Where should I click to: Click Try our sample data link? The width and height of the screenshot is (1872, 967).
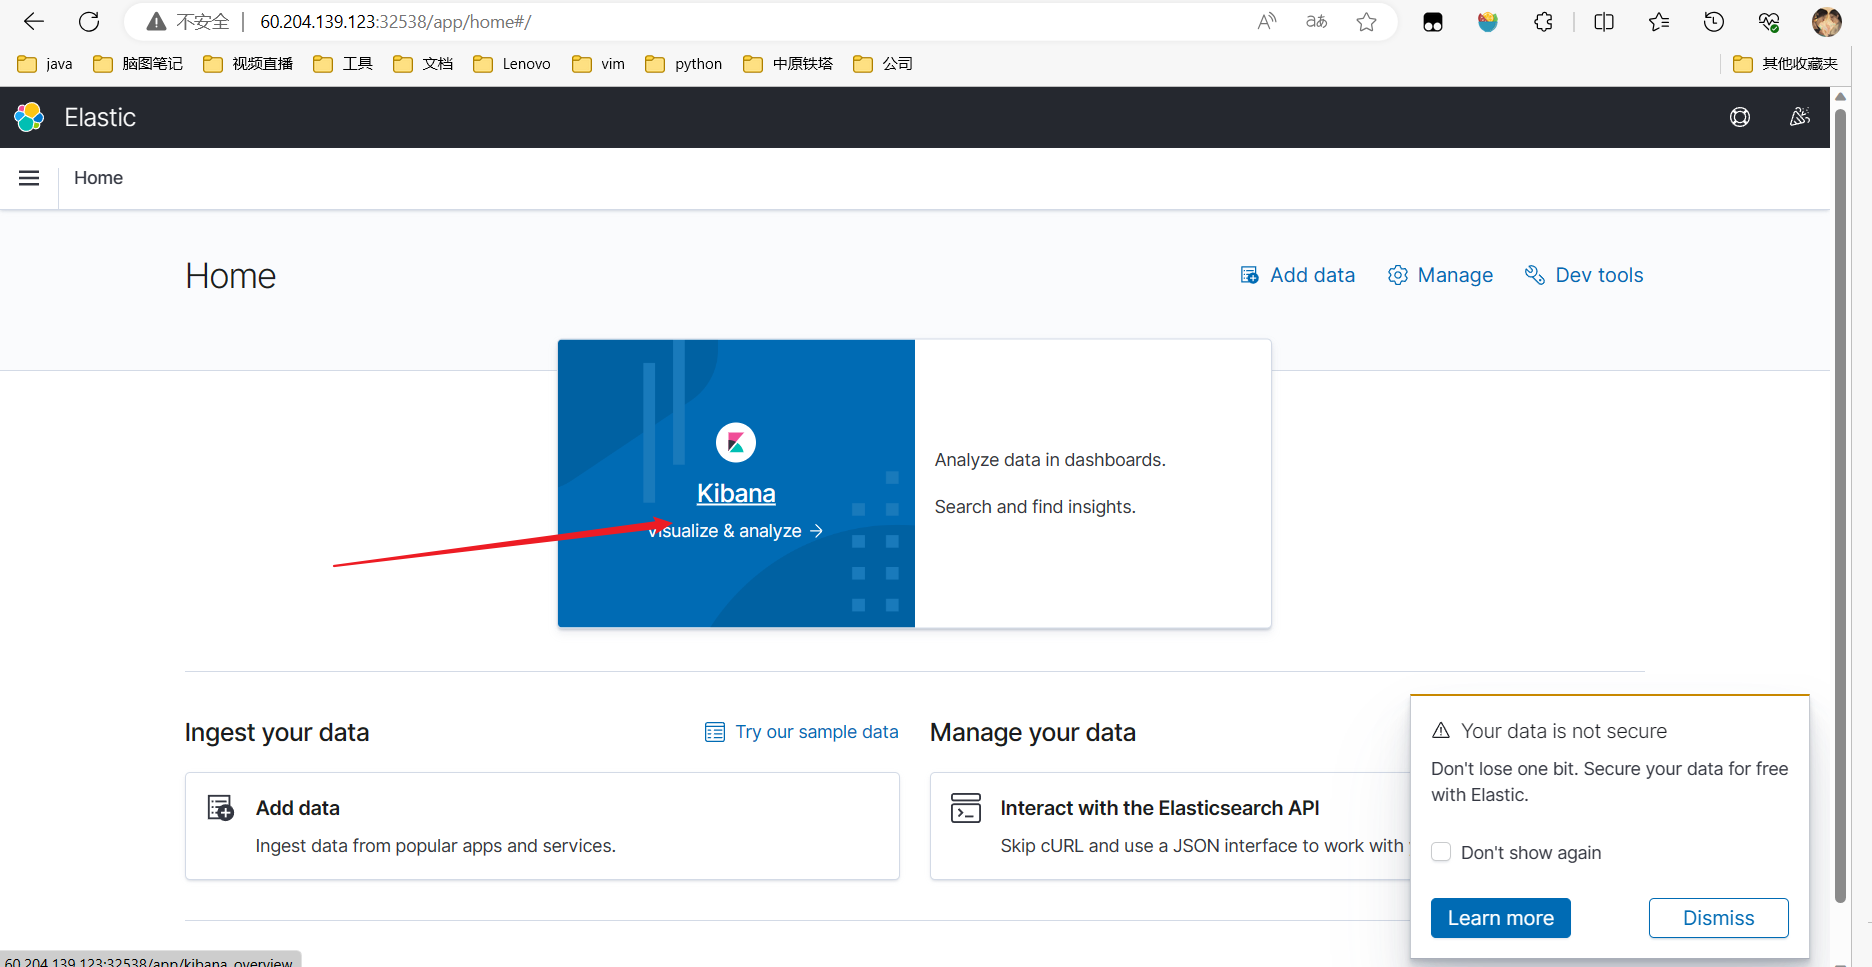tap(802, 732)
